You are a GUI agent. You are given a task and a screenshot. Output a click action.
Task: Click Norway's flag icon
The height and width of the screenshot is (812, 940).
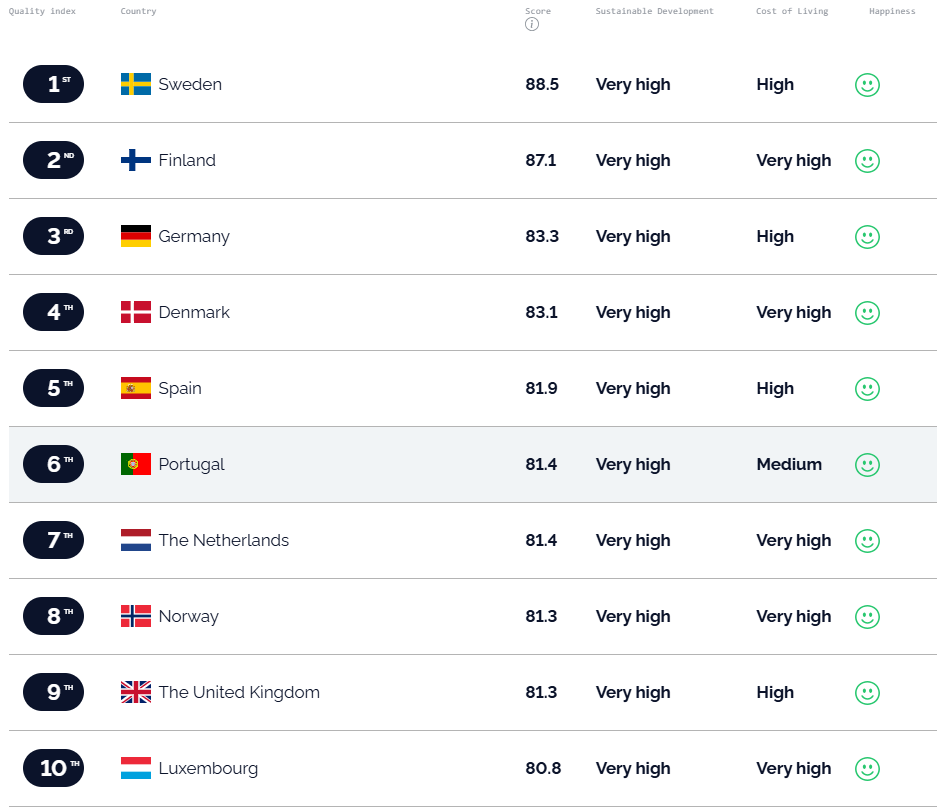136,616
